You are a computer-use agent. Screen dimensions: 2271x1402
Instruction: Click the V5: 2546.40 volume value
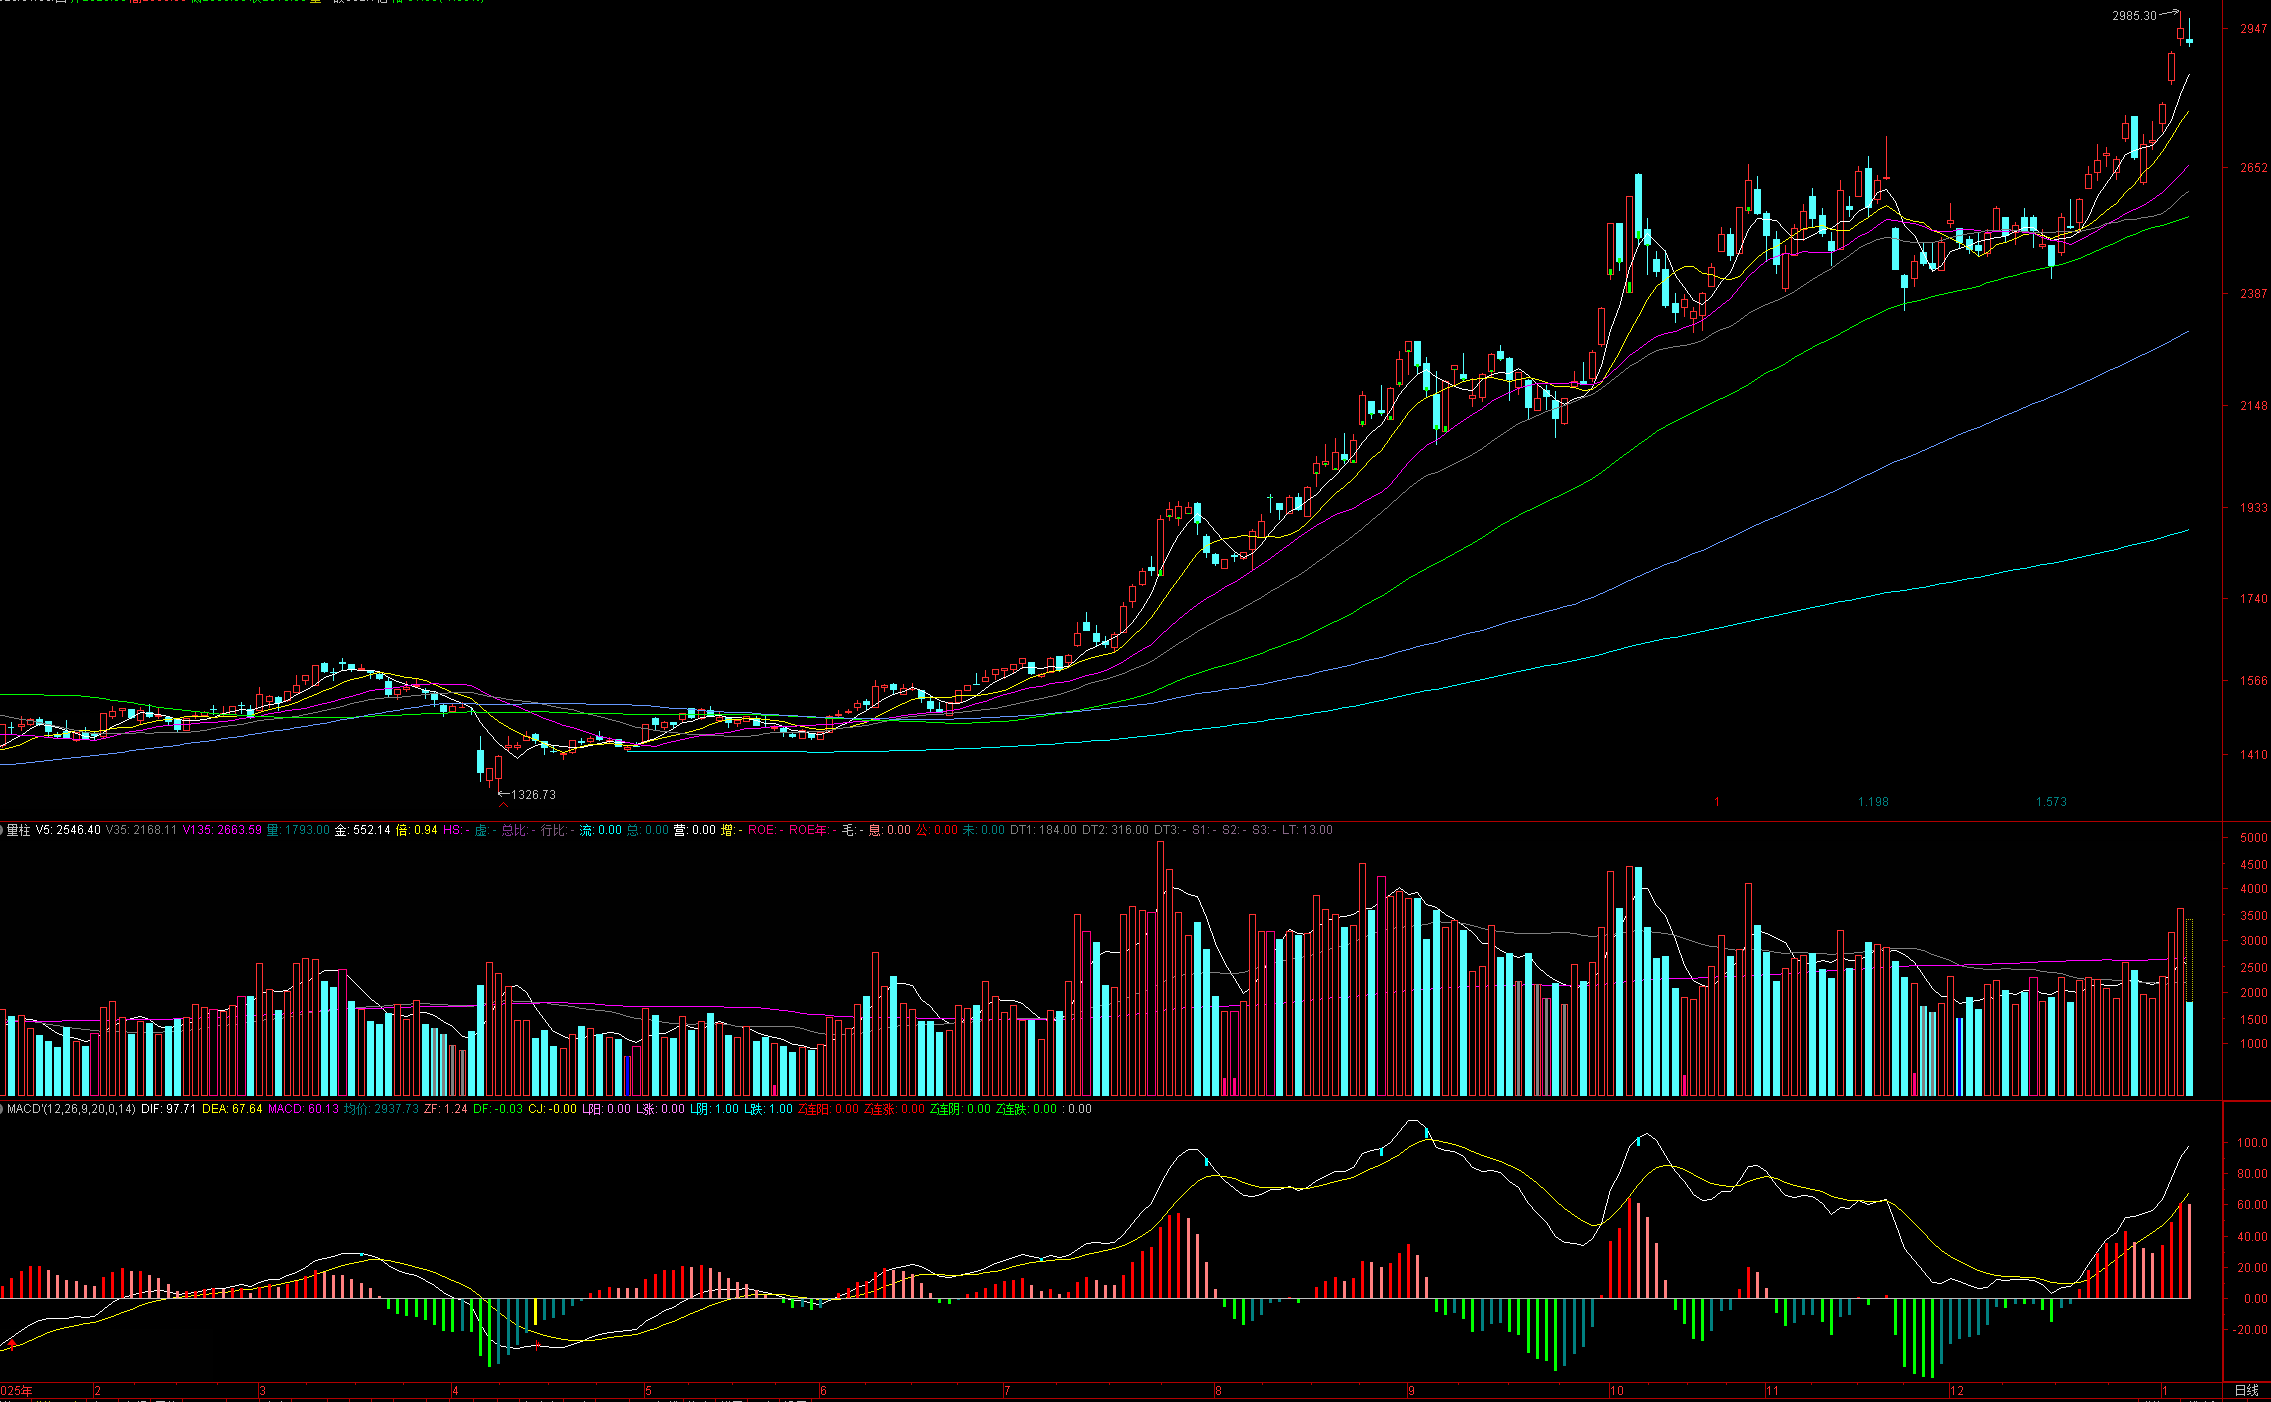click(68, 830)
